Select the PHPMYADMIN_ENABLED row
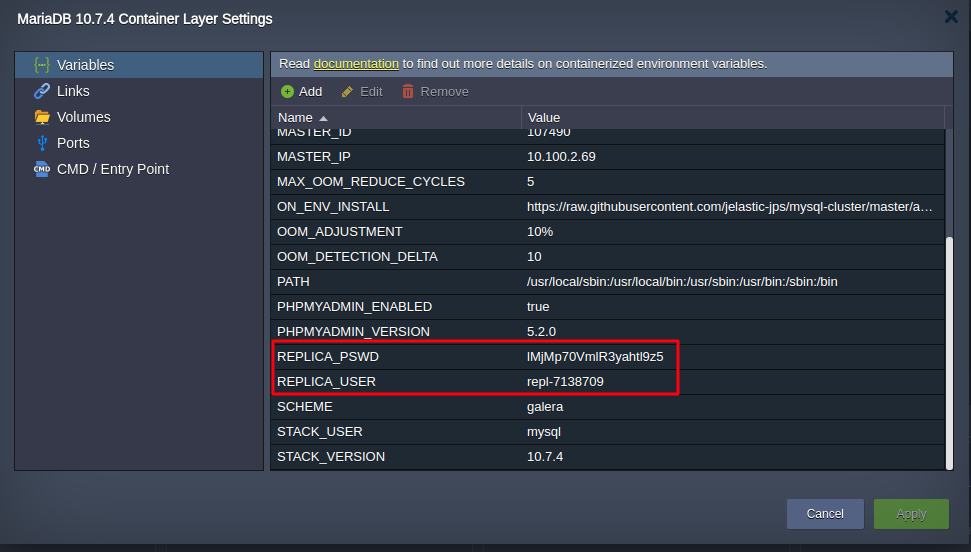Viewport: 971px width, 552px height. pos(608,307)
